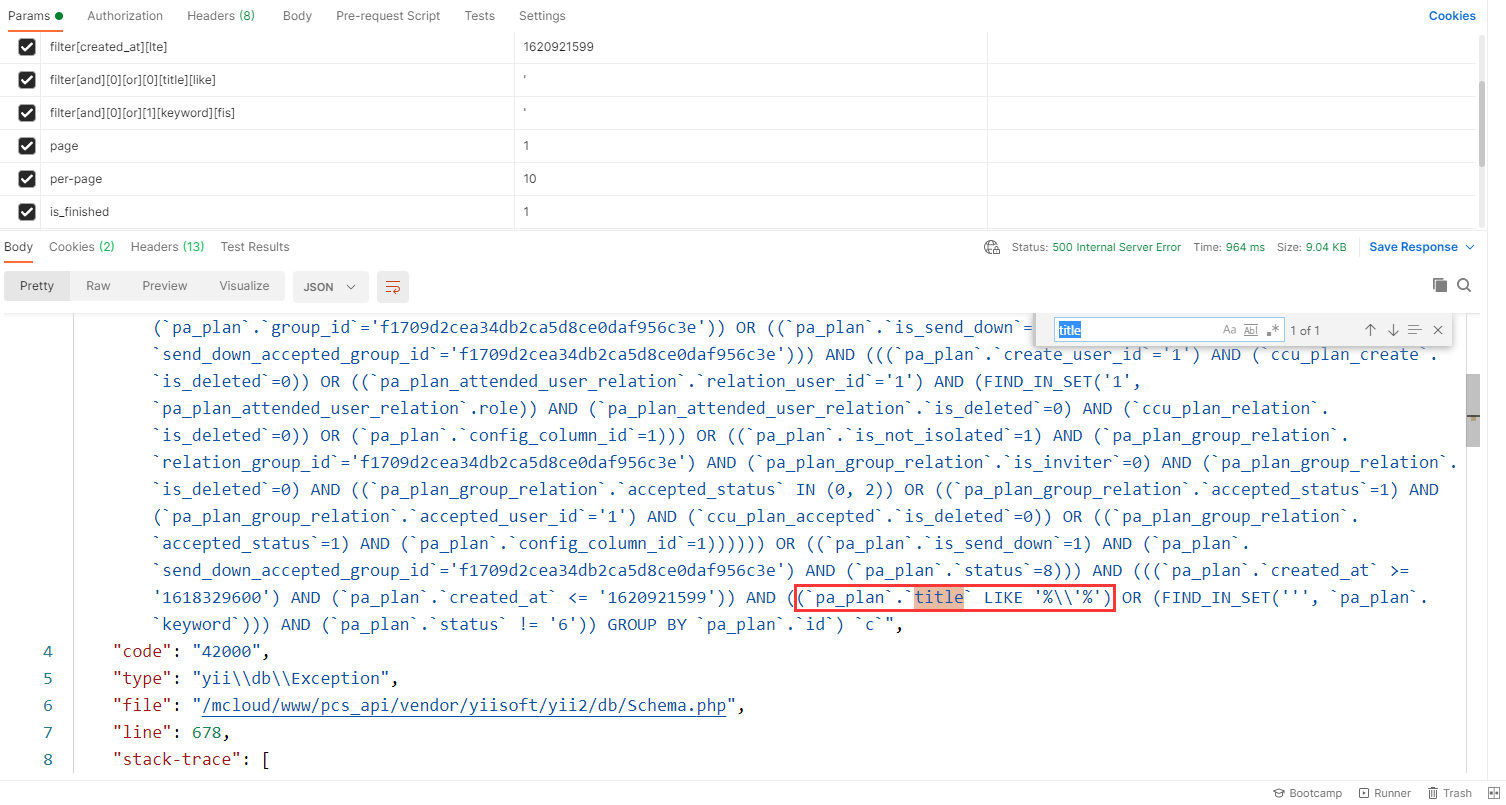This screenshot has width=1506, height=805.
Task: Close the find widget
Action: [x=1438, y=330]
